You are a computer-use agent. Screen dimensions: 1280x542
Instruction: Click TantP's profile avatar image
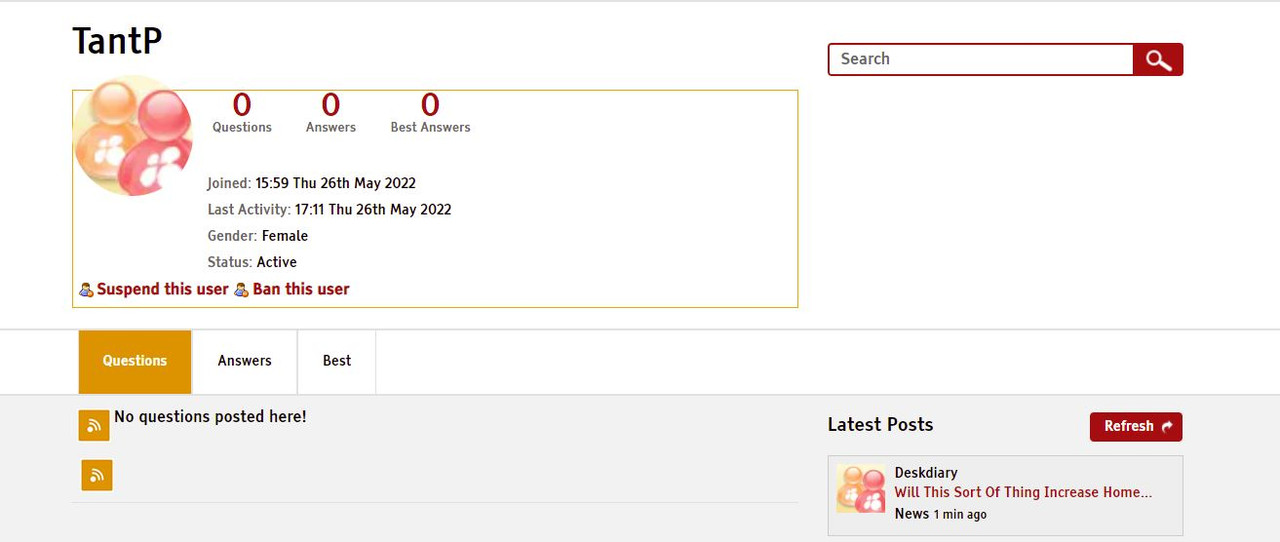point(133,135)
